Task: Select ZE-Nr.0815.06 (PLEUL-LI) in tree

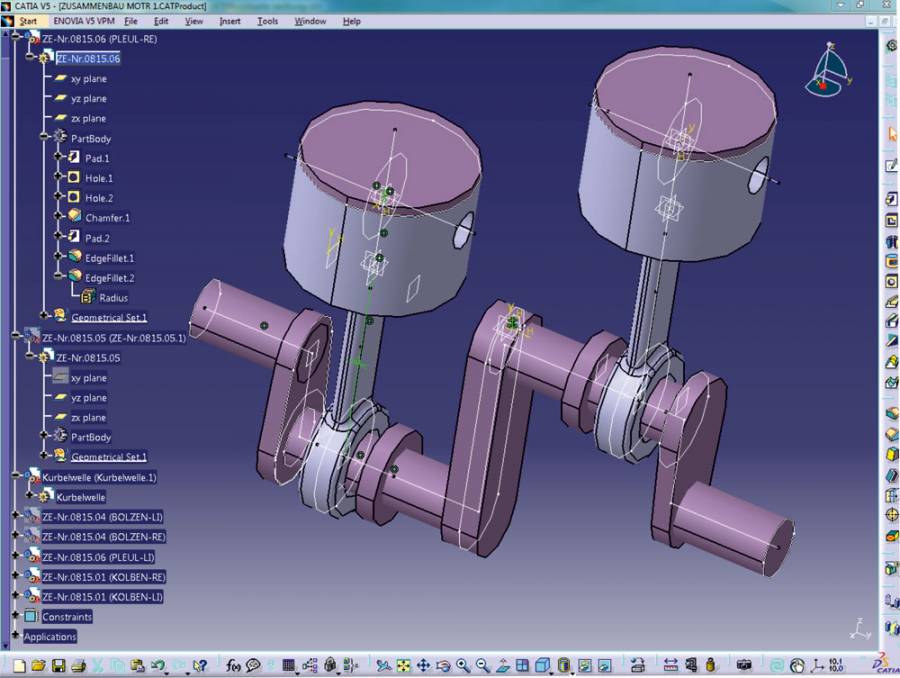Action: pos(98,557)
